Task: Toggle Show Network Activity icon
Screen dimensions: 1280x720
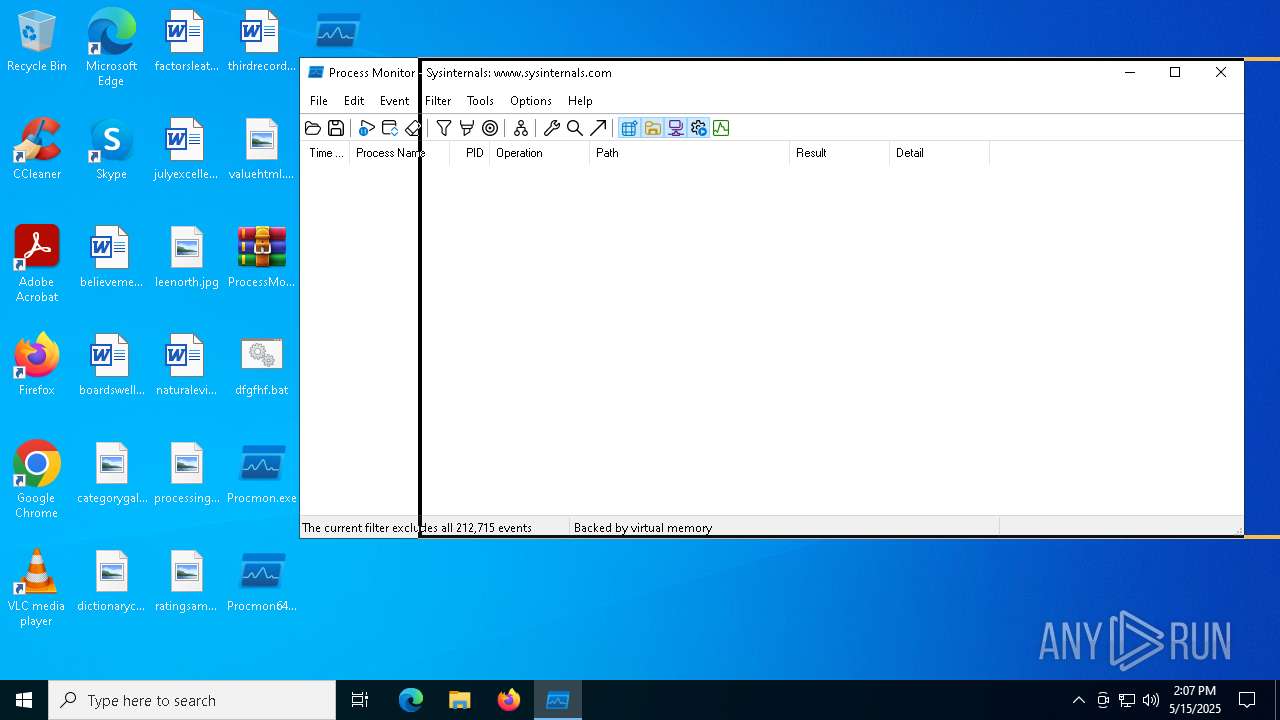Action: (675, 128)
